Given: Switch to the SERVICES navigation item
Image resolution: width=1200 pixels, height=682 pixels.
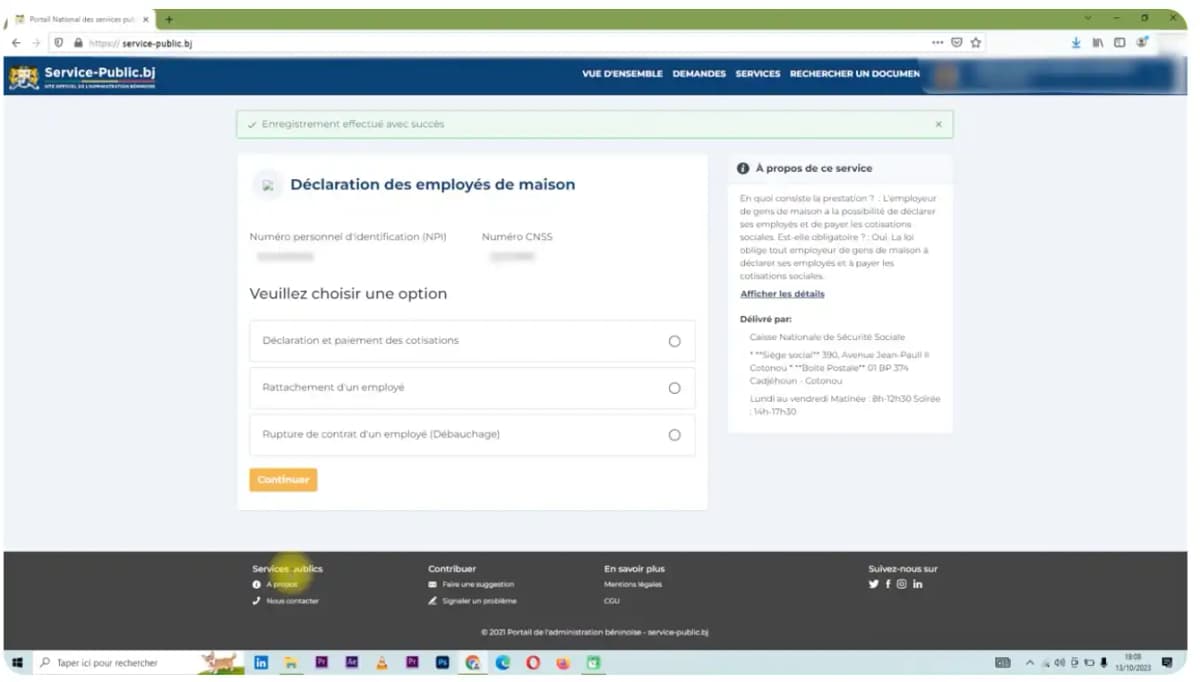Looking at the screenshot, I should pos(757,74).
